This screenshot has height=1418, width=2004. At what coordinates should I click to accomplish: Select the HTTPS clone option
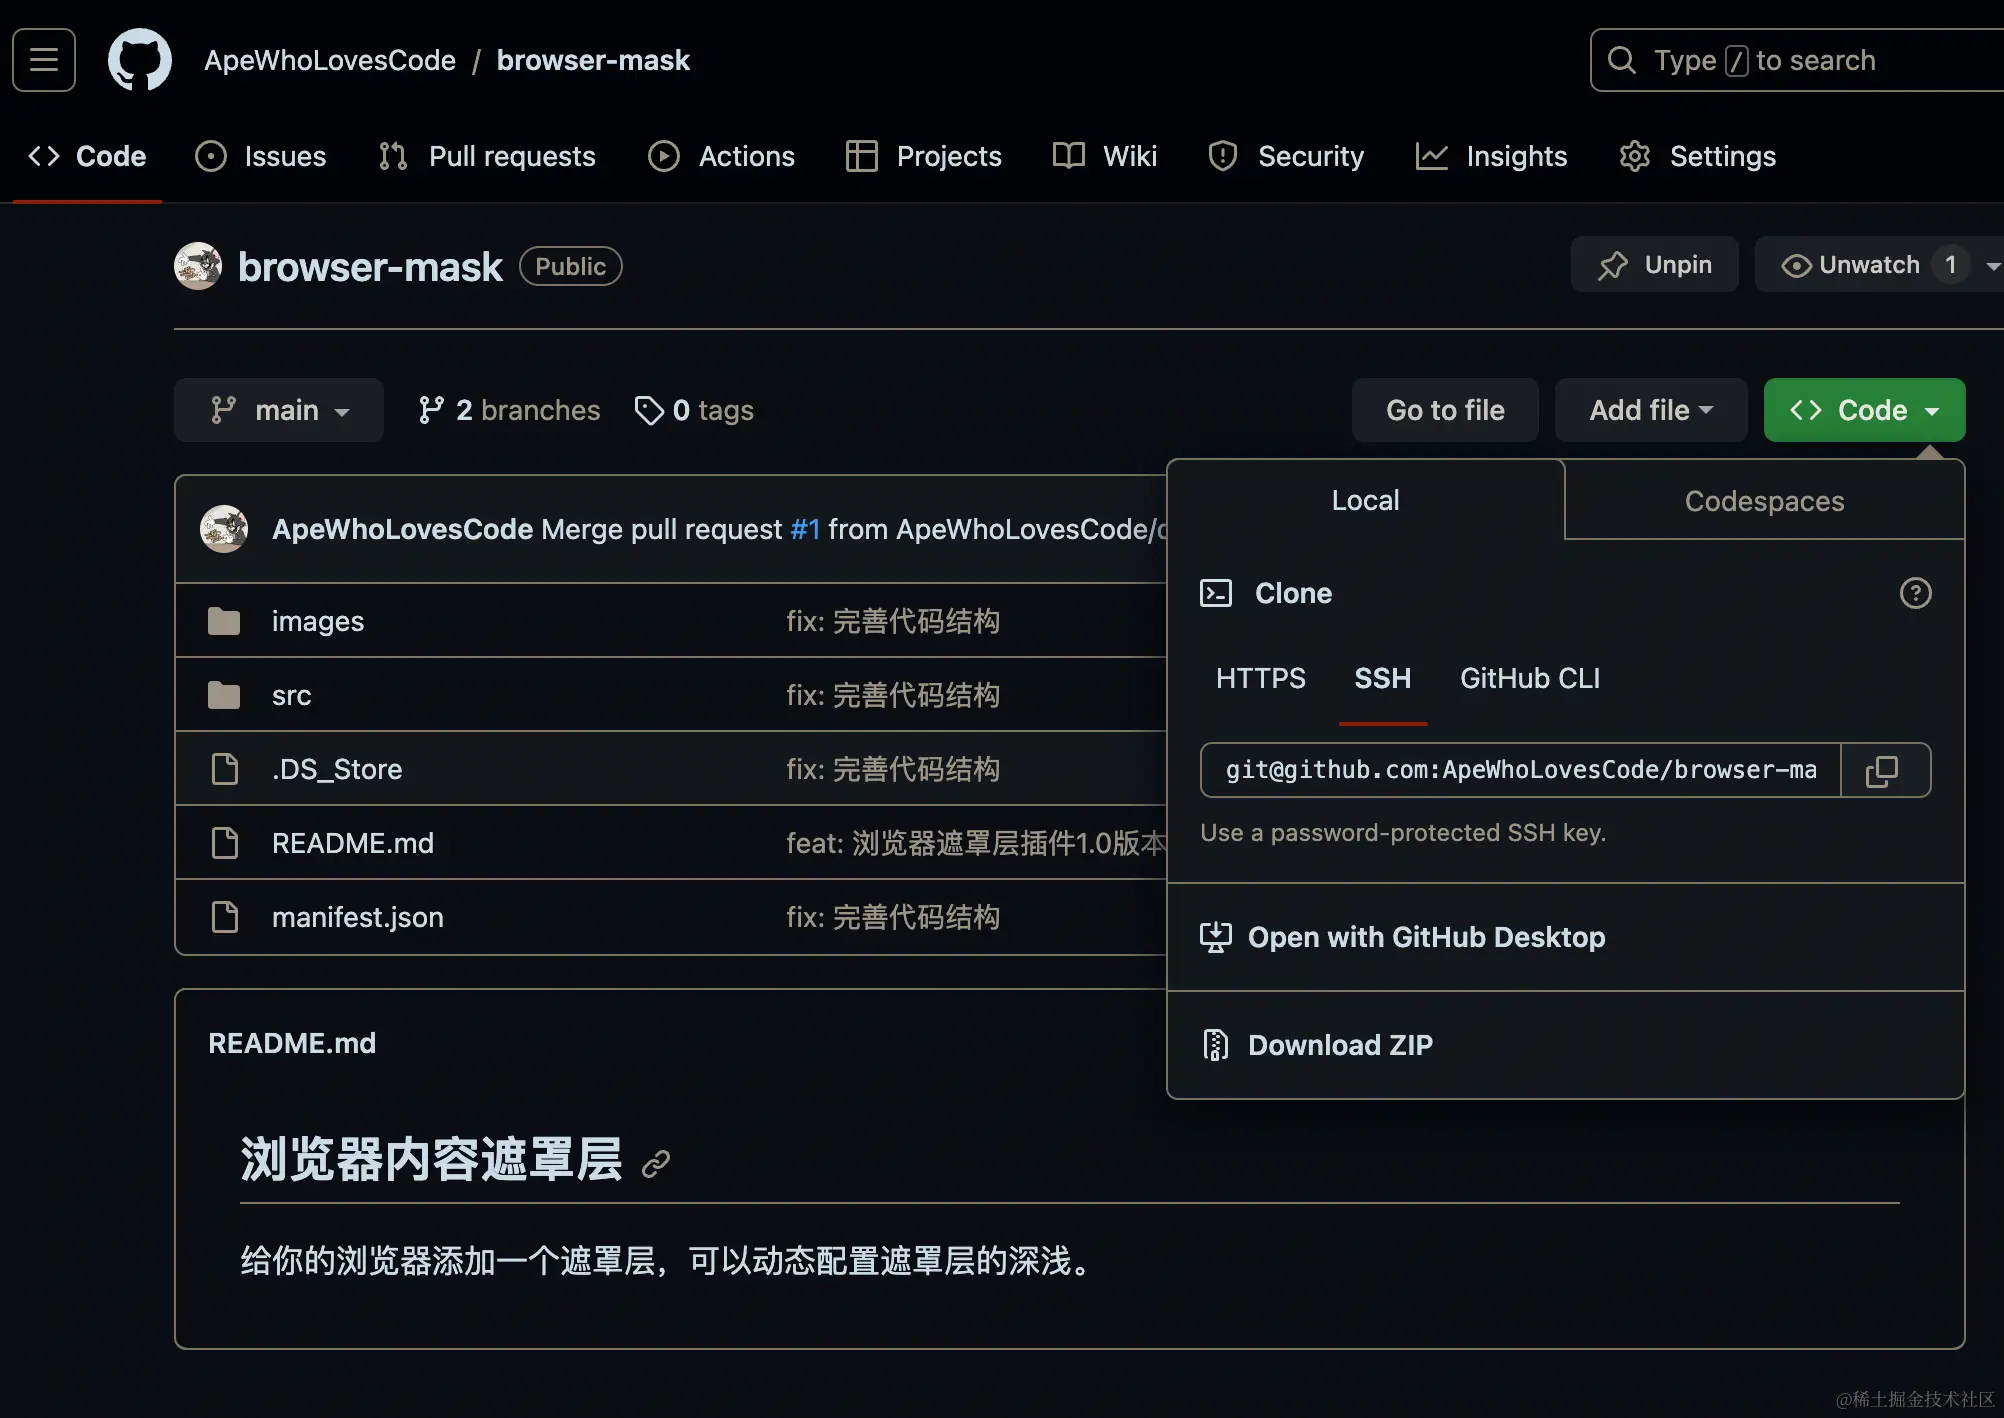[x=1261, y=679]
